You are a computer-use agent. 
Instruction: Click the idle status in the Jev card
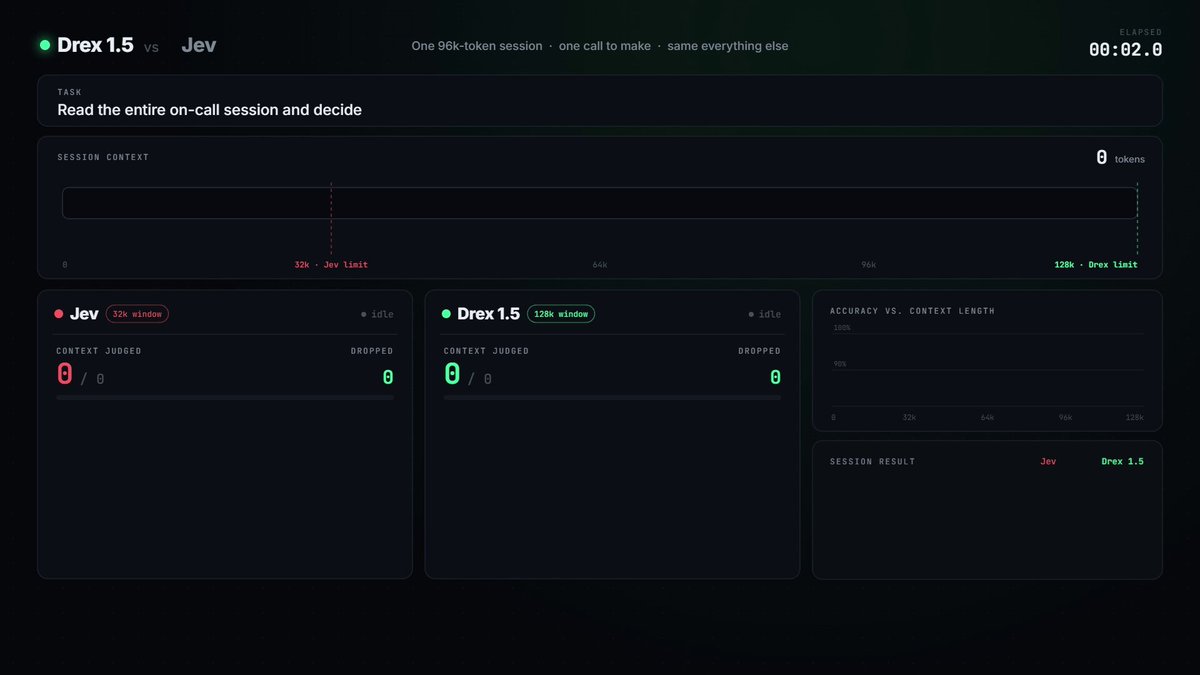pos(378,314)
